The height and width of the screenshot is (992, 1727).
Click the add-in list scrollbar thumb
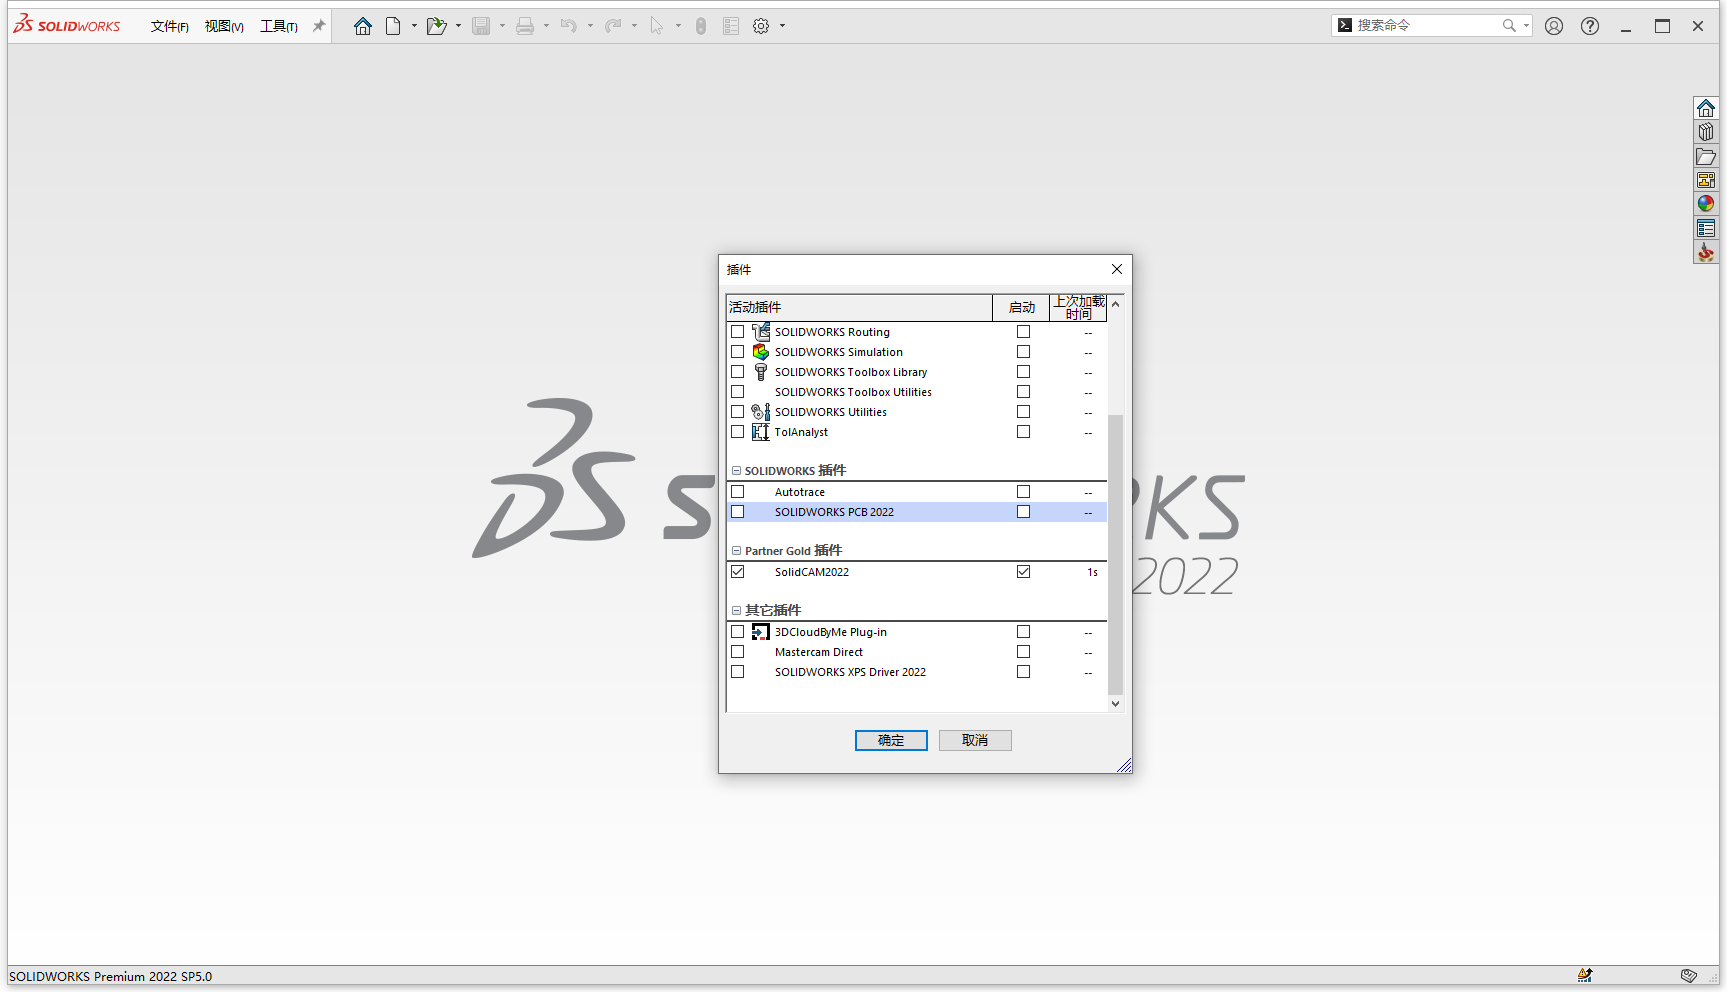1115,554
